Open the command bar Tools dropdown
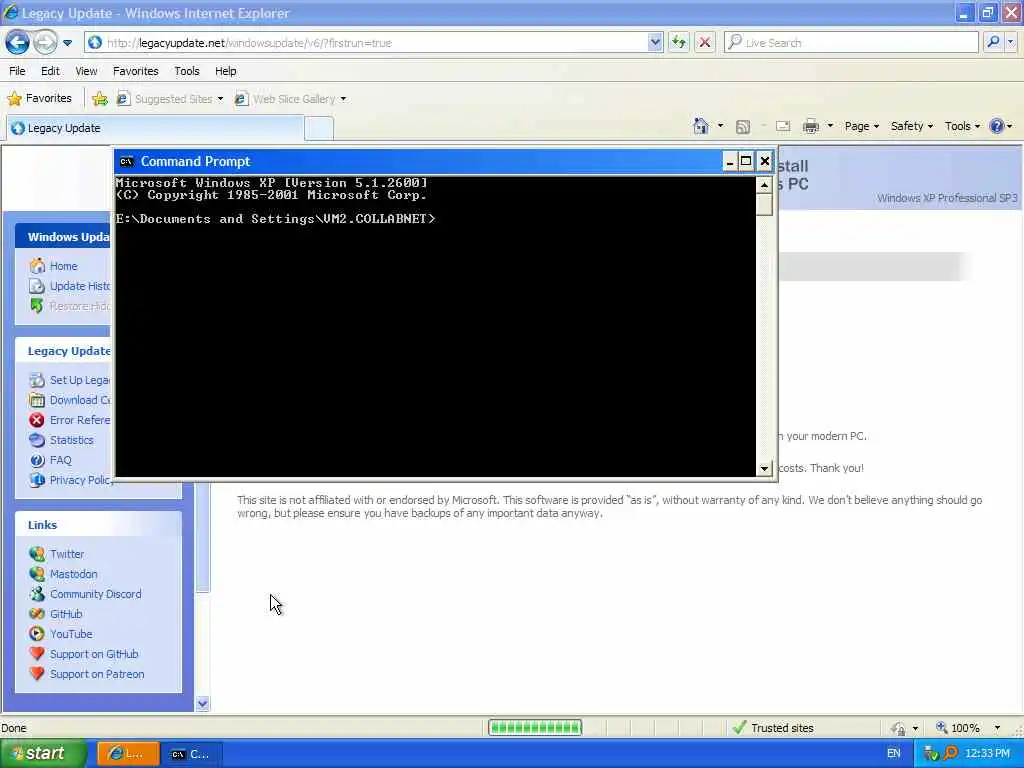Viewport: 1024px width, 768px height. point(962,126)
